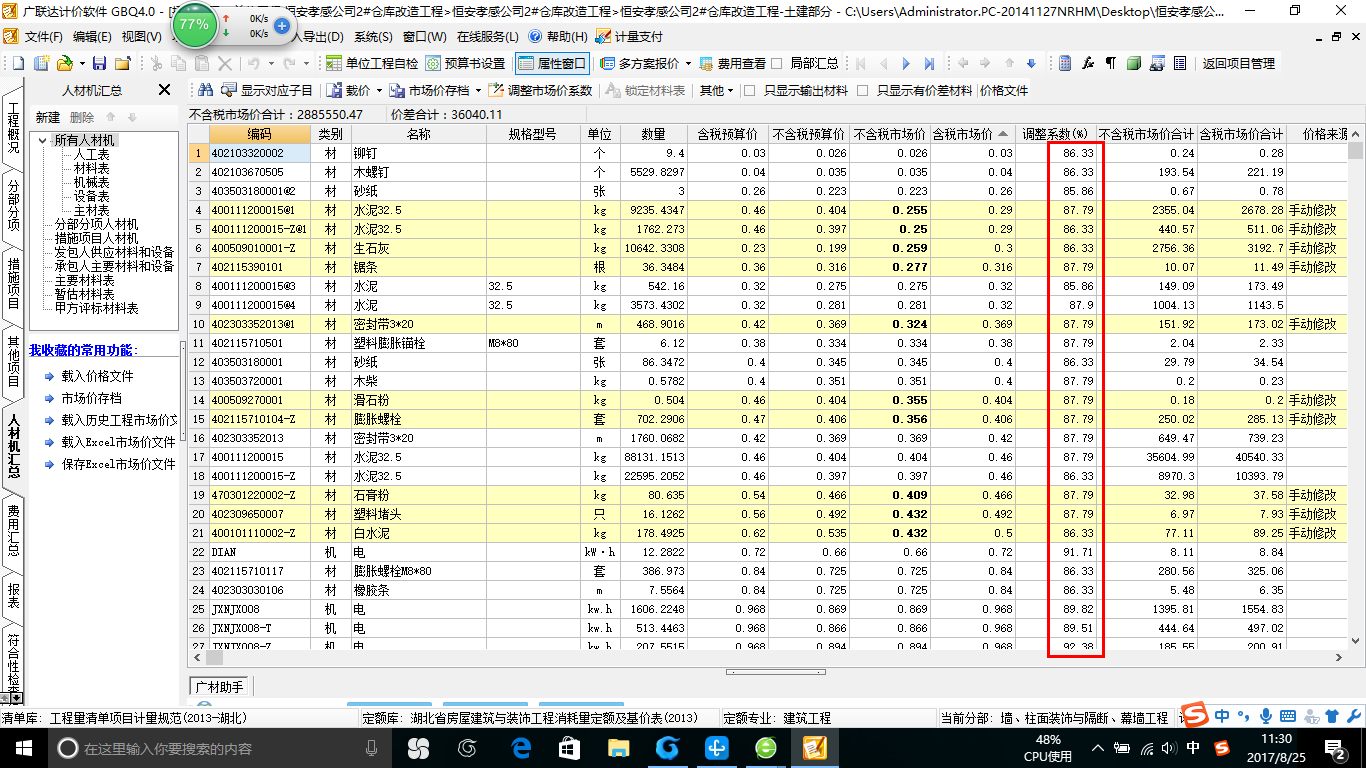The image size is (1366, 768).
Task: Open 系统(S) menu
Action: tap(373, 36)
